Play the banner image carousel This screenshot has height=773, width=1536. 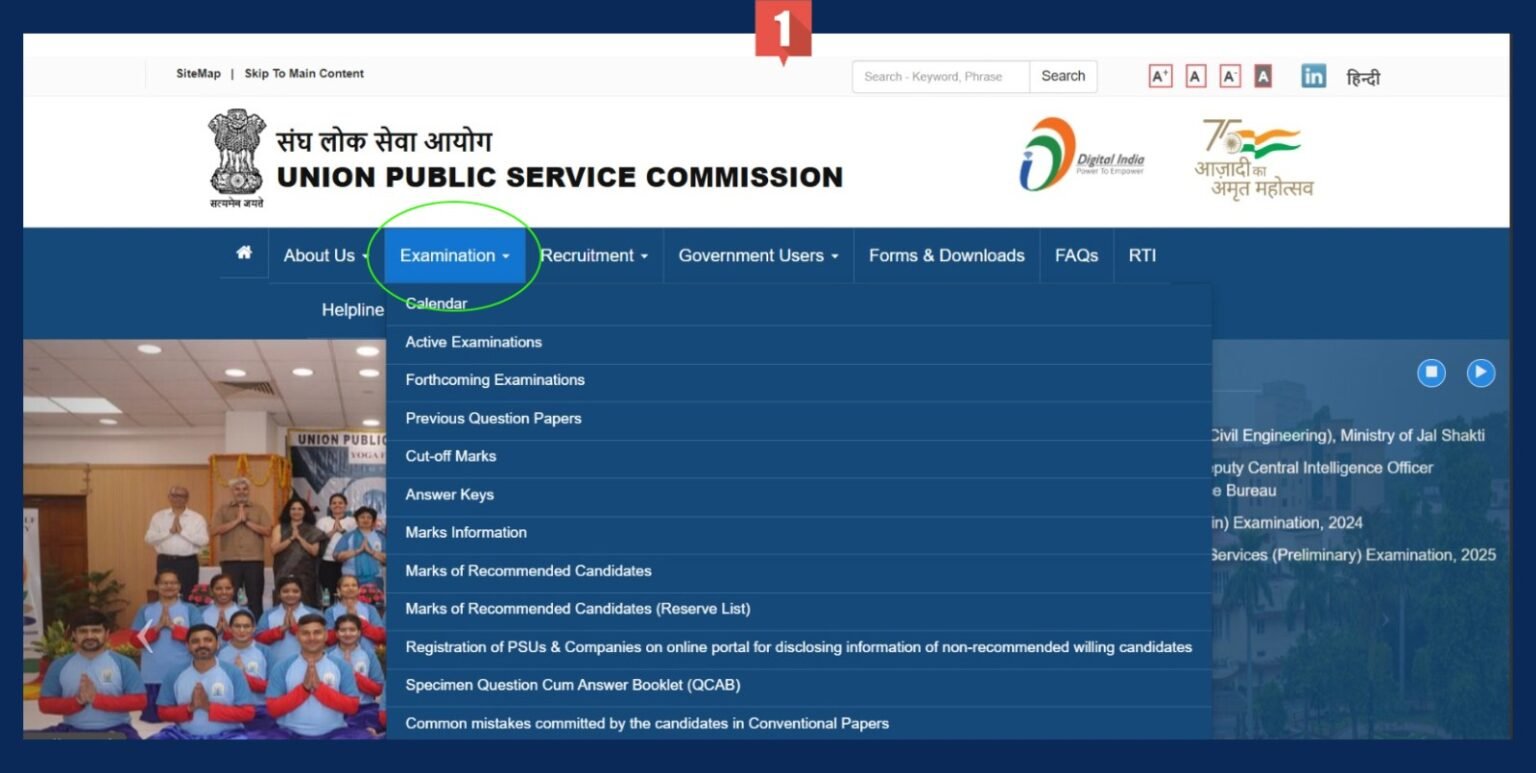click(1480, 373)
